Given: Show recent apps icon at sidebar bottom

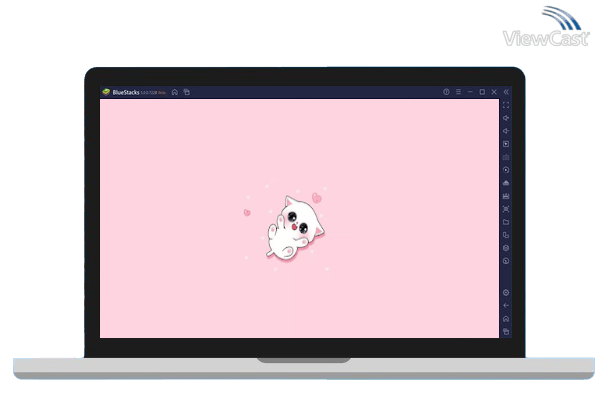Looking at the screenshot, I should click(x=506, y=331).
